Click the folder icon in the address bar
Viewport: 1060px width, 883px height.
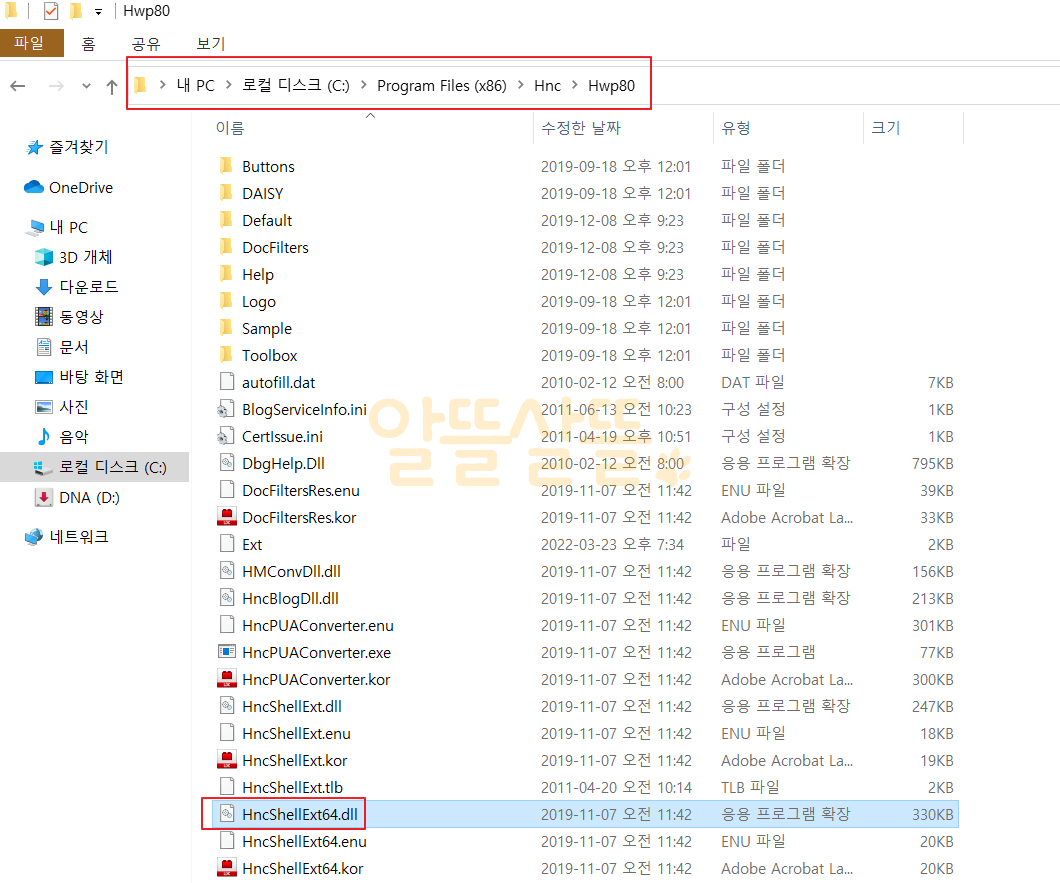[x=140, y=85]
